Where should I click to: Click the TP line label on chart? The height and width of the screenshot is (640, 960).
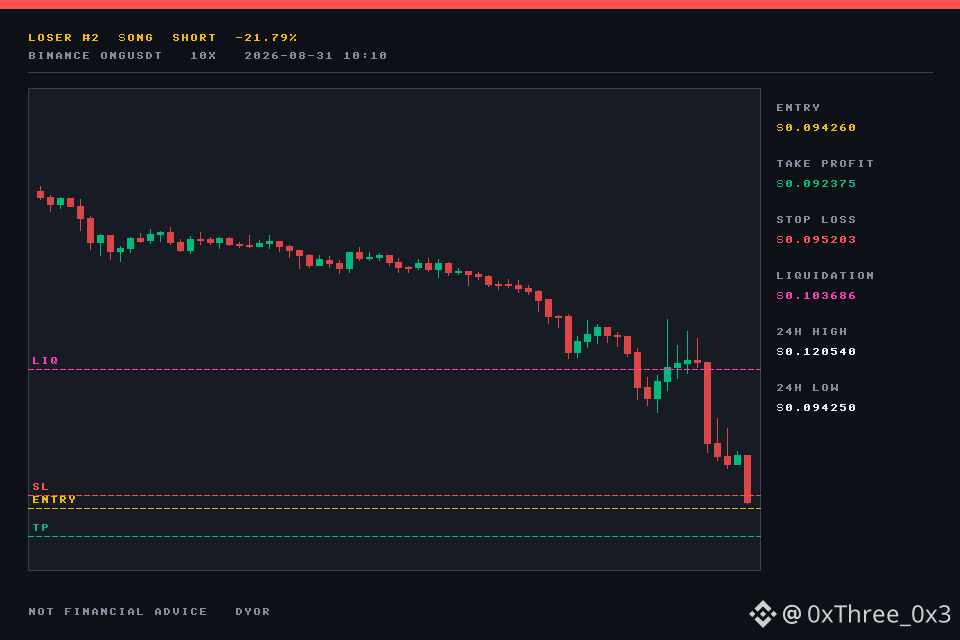coord(40,527)
